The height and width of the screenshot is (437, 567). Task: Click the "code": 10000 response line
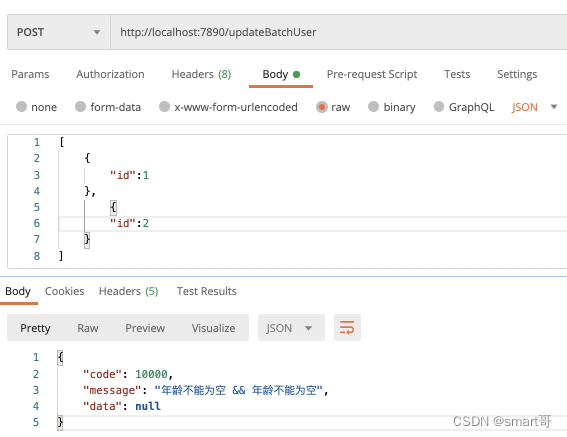click(x=128, y=374)
